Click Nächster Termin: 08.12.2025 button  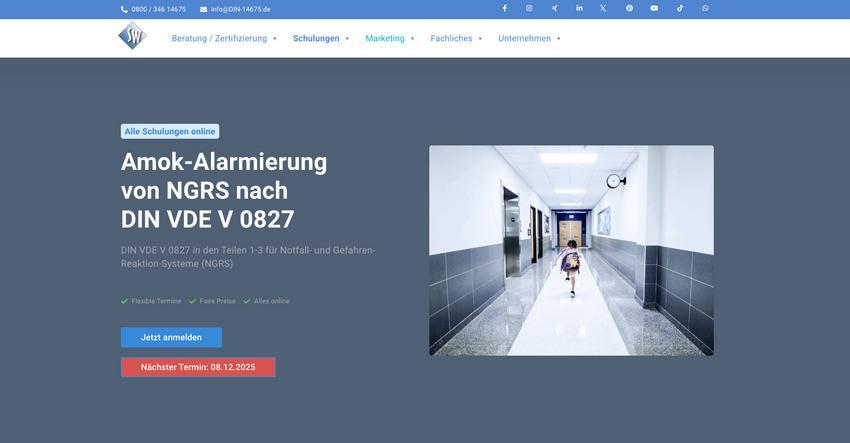pyautogui.click(x=198, y=367)
